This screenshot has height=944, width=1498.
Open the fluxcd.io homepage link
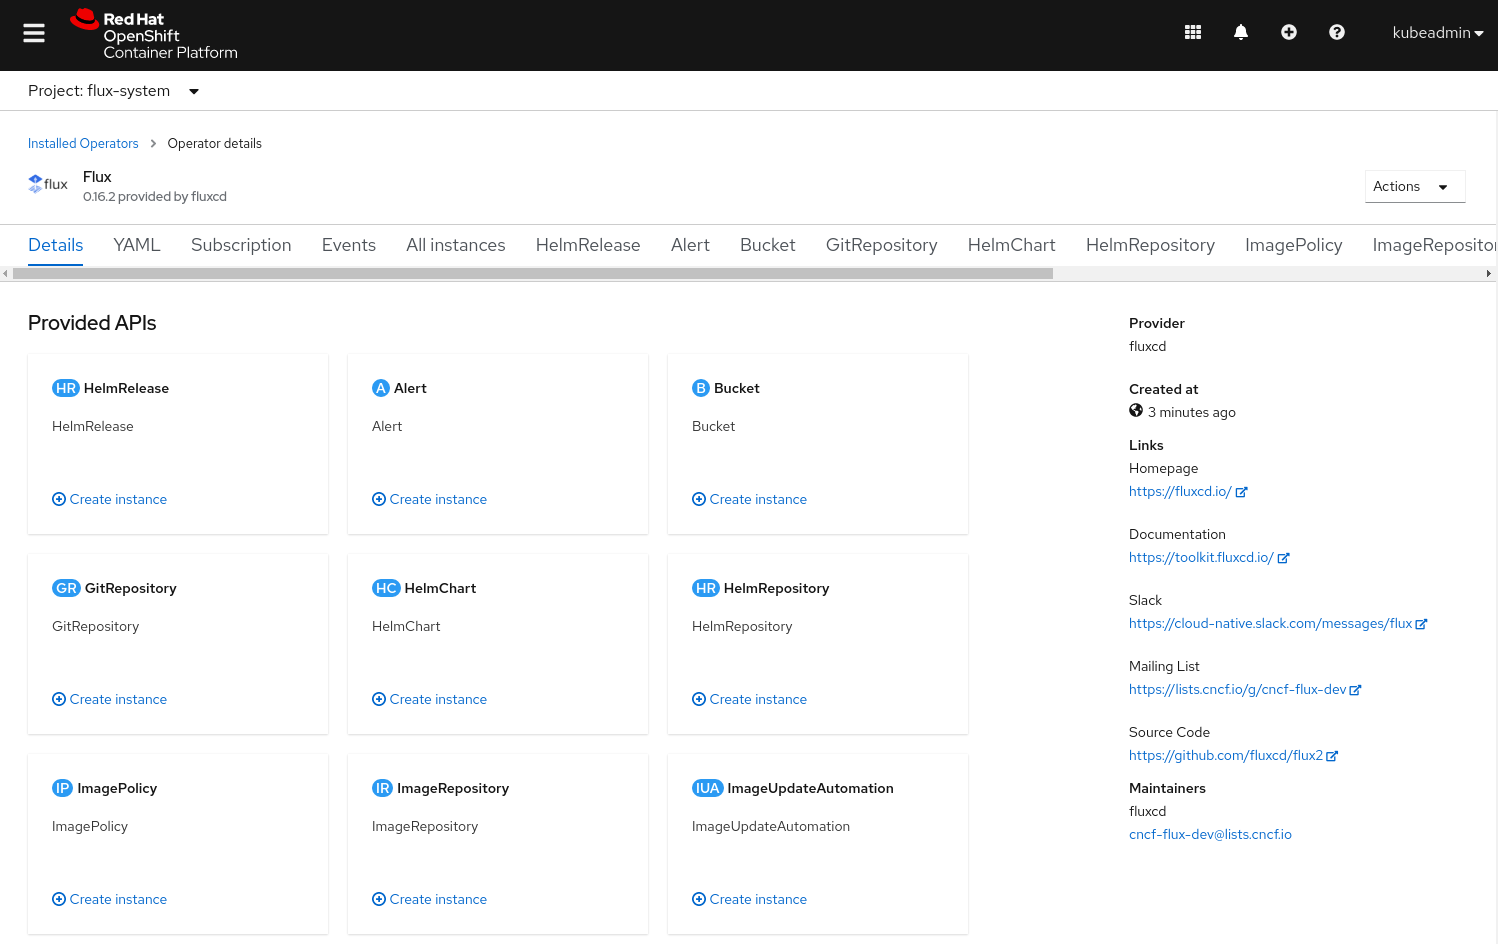1180,491
